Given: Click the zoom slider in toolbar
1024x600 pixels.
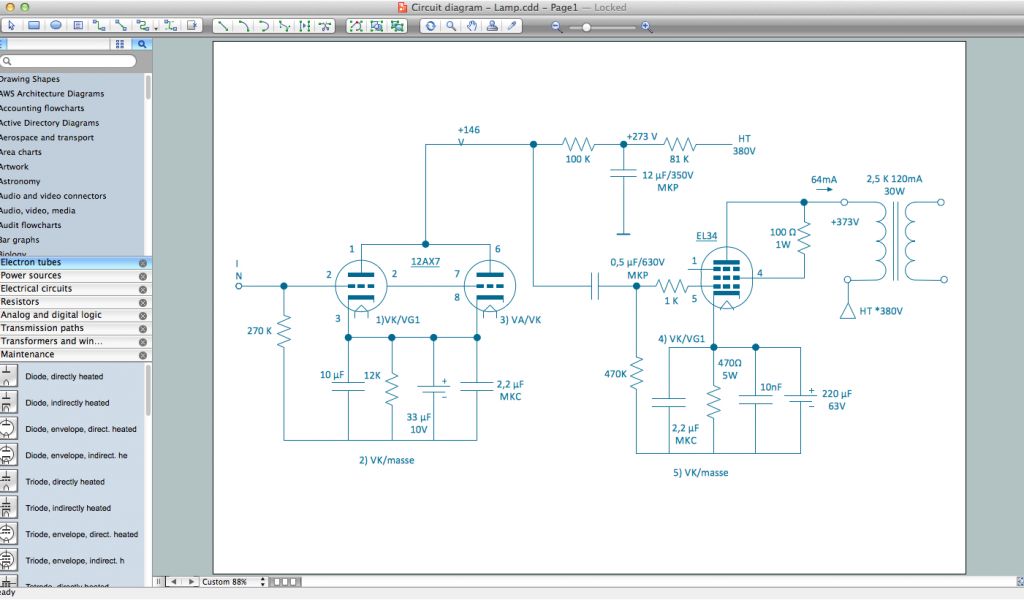Looking at the screenshot, I should click(587, 27).
